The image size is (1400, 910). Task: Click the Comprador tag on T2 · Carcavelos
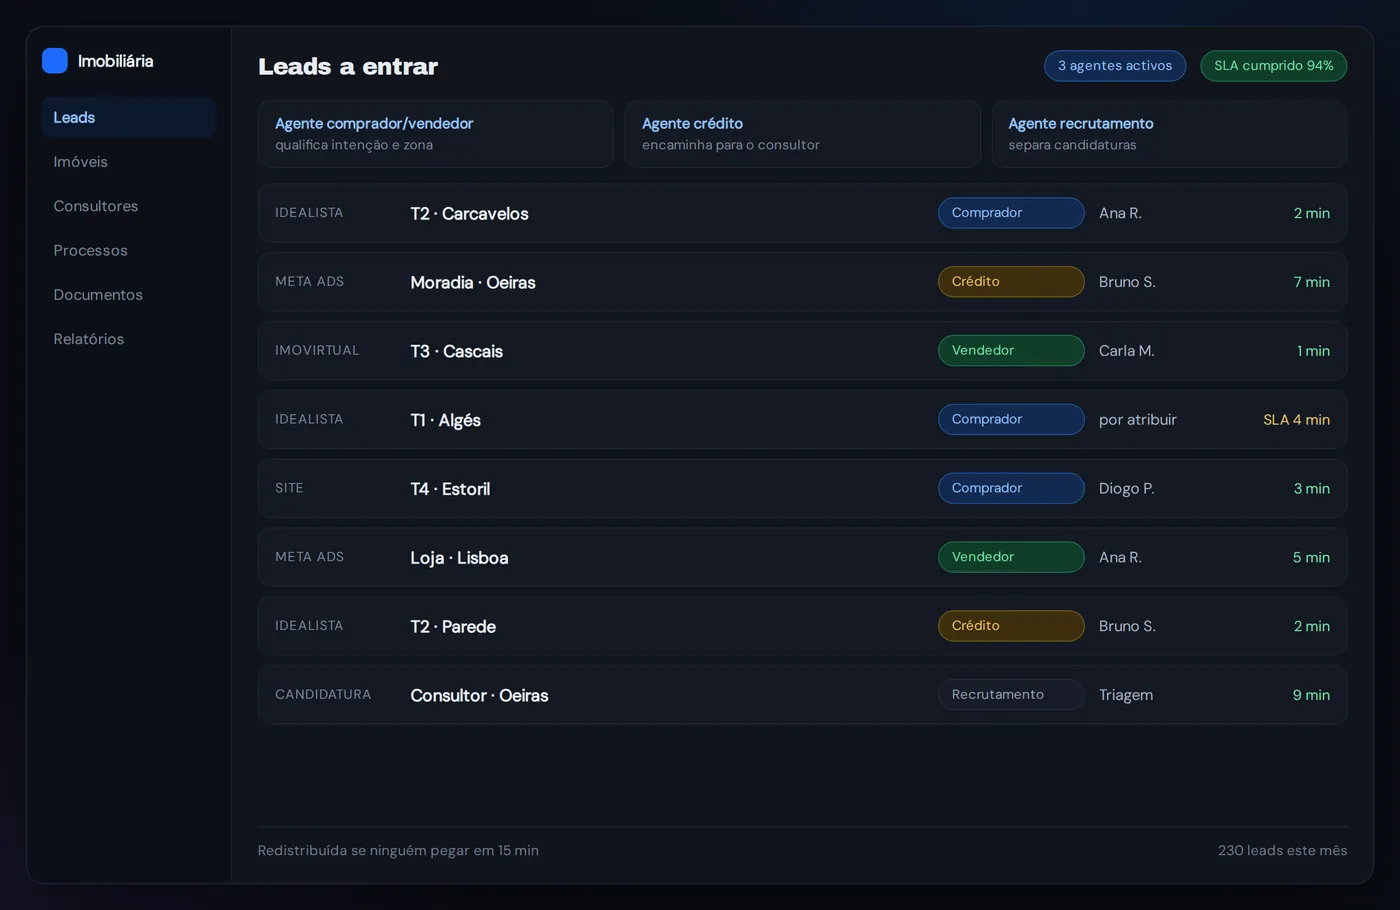1011,213
